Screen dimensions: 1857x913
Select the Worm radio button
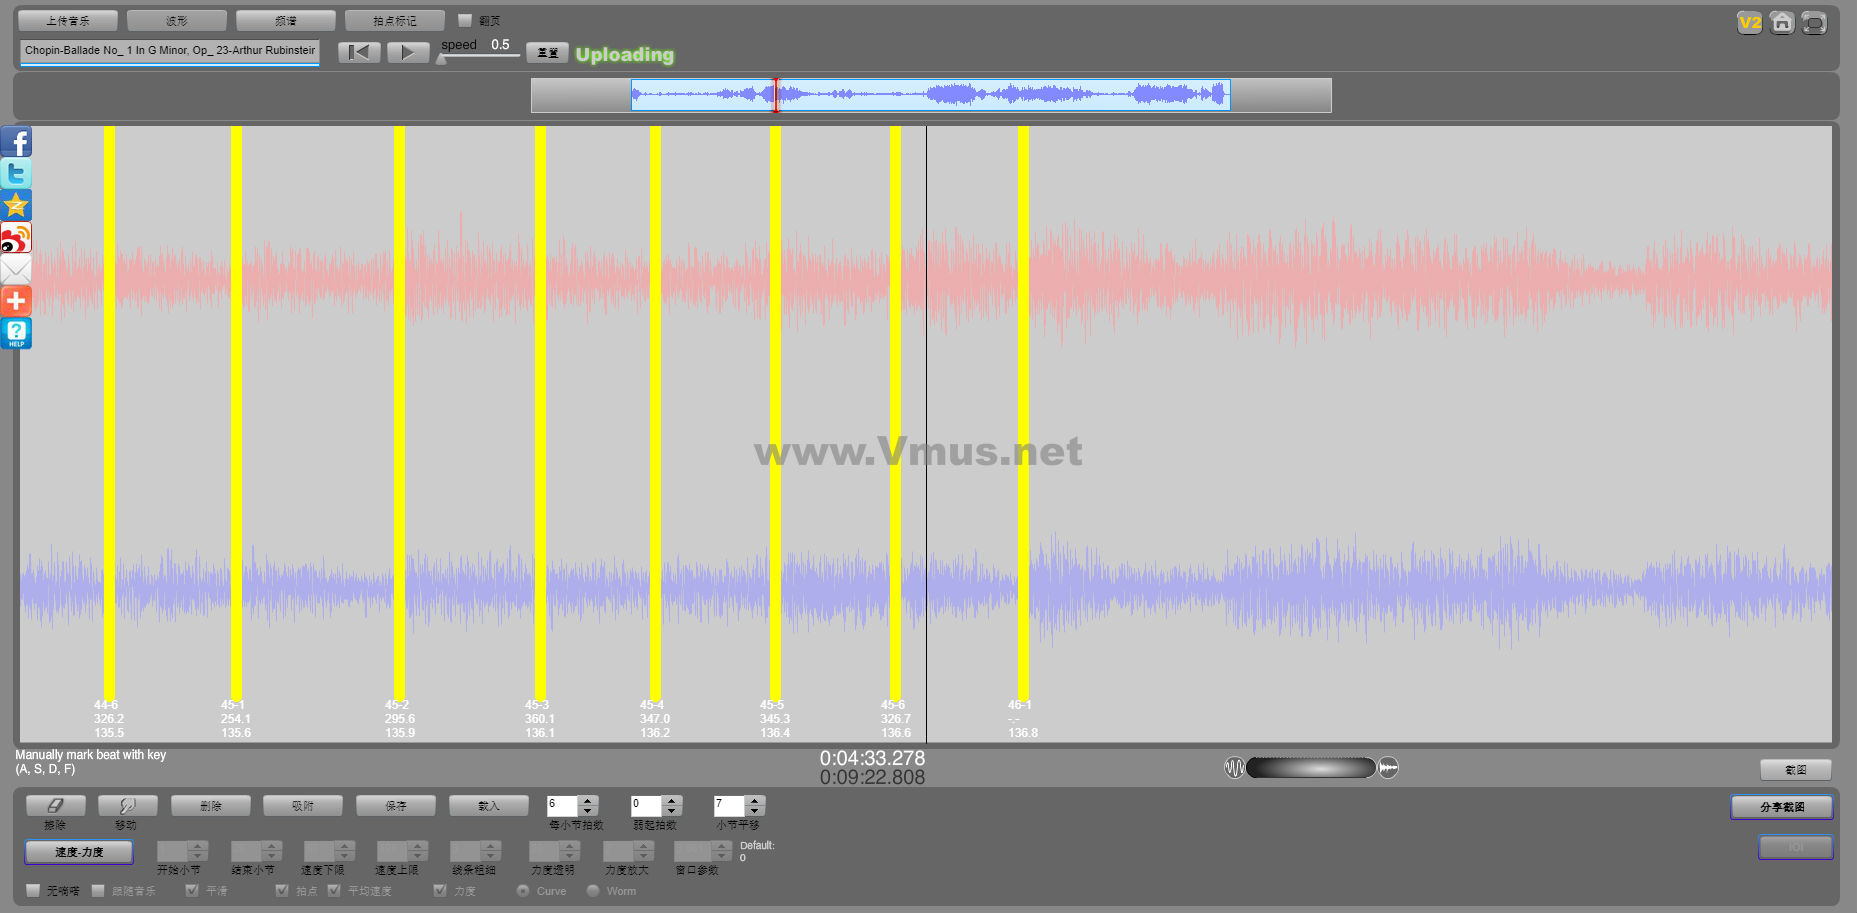(x=593, y=890)
